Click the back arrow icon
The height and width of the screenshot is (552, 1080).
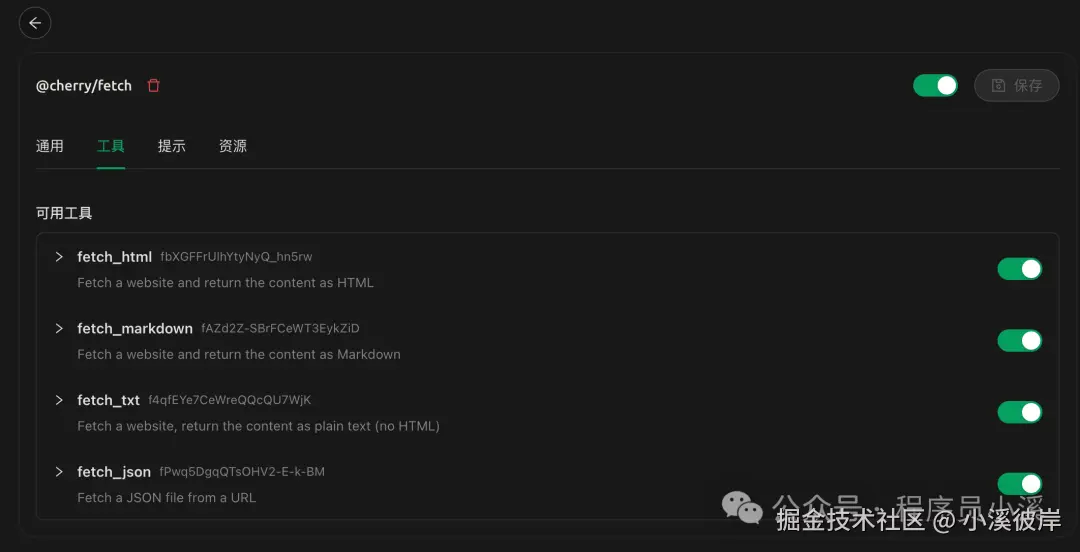[x=35, y=23]
